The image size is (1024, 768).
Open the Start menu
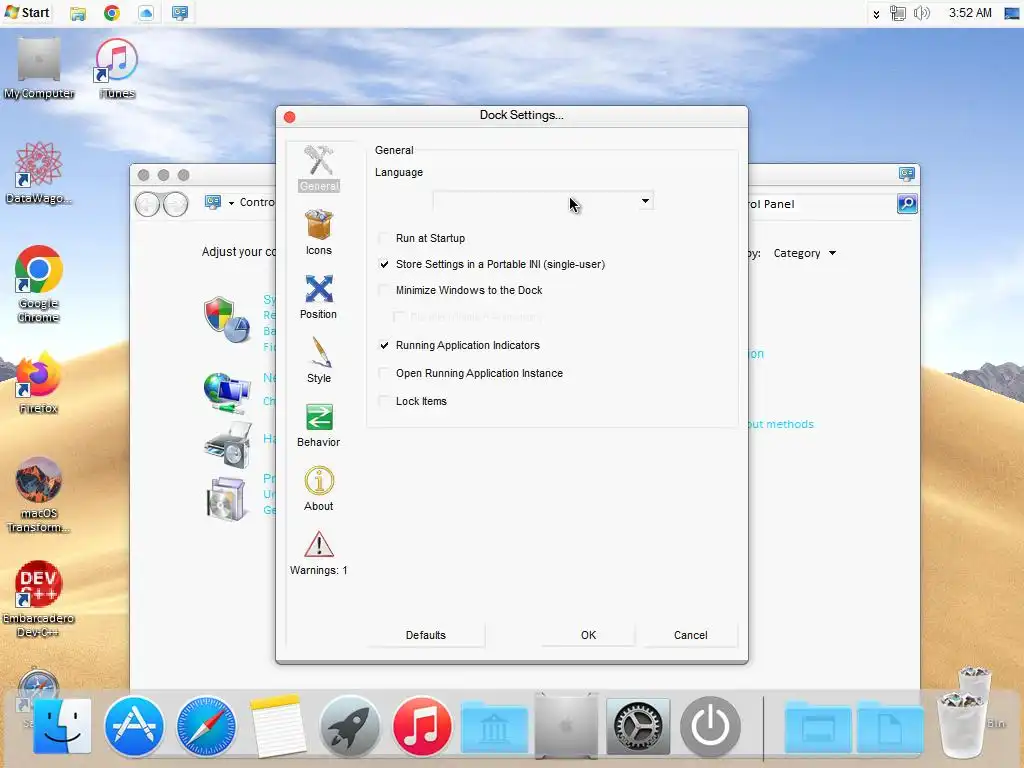pos(27,12)
